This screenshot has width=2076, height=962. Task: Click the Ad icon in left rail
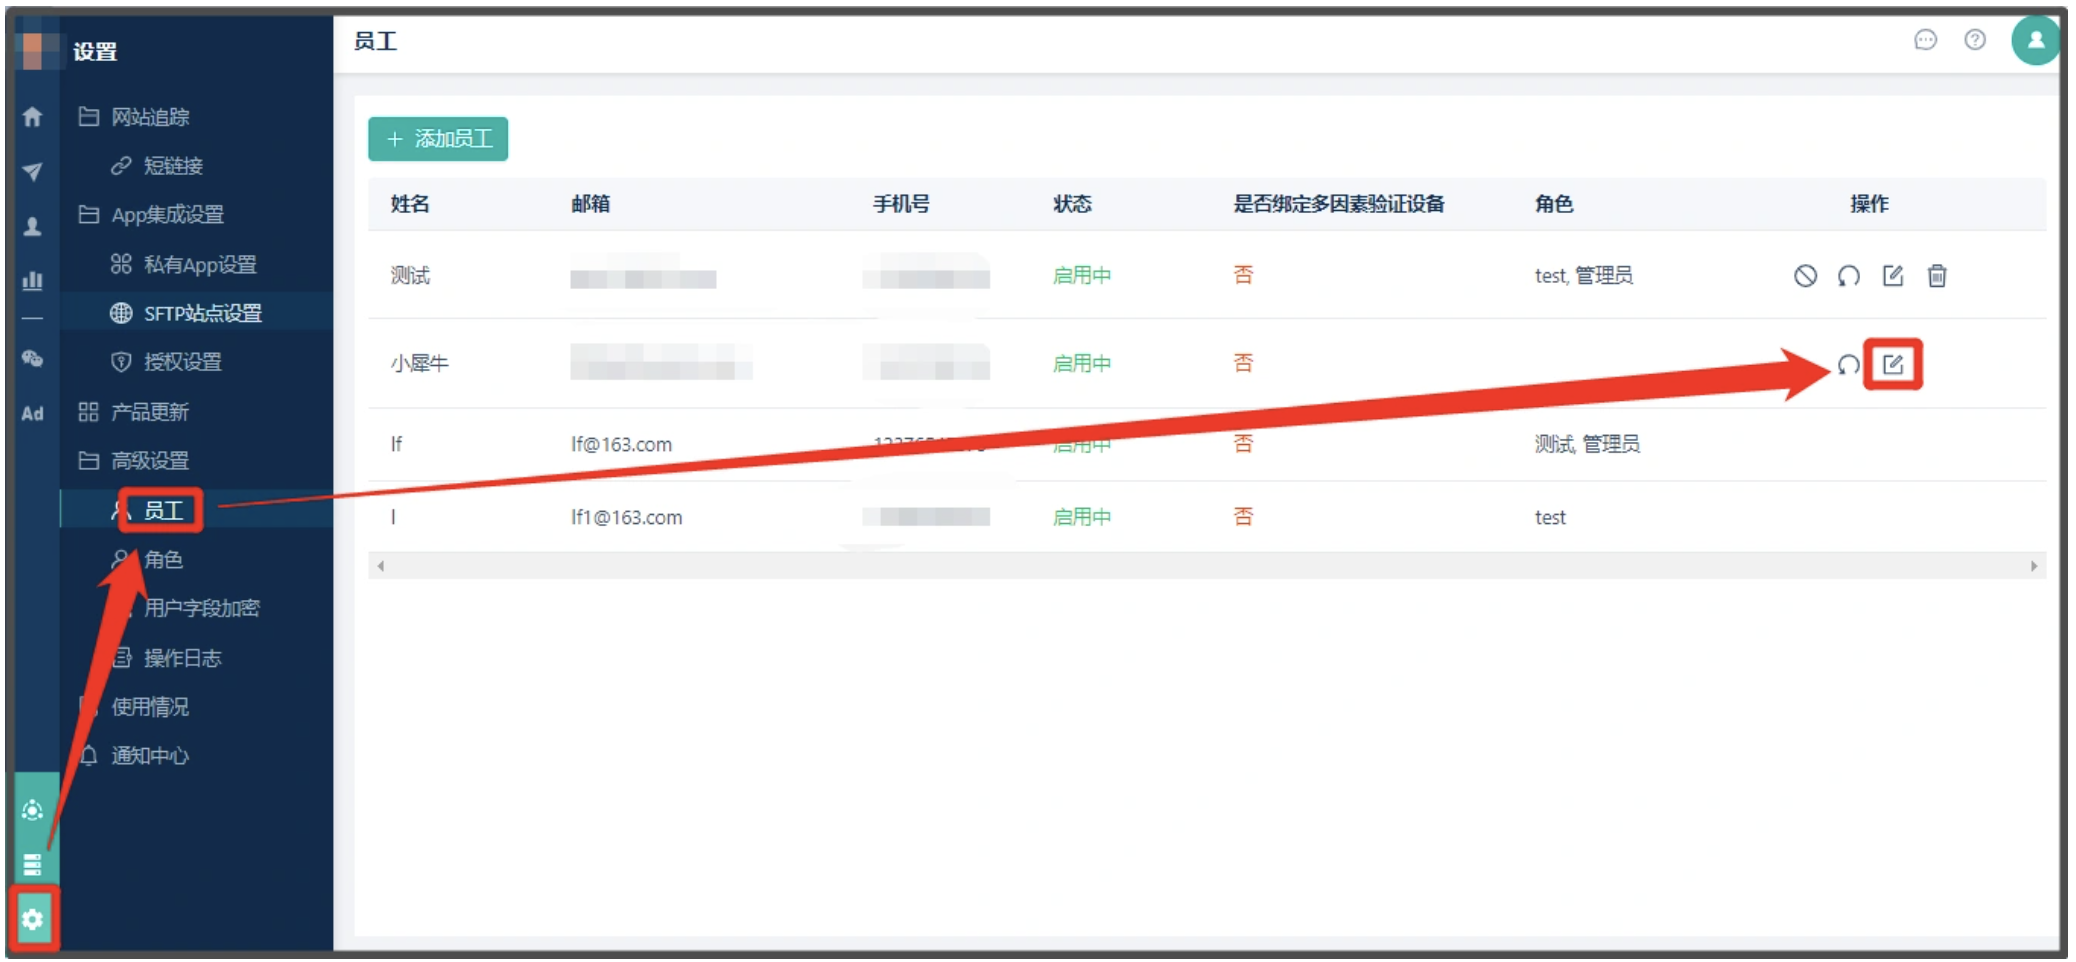point(33,413)
